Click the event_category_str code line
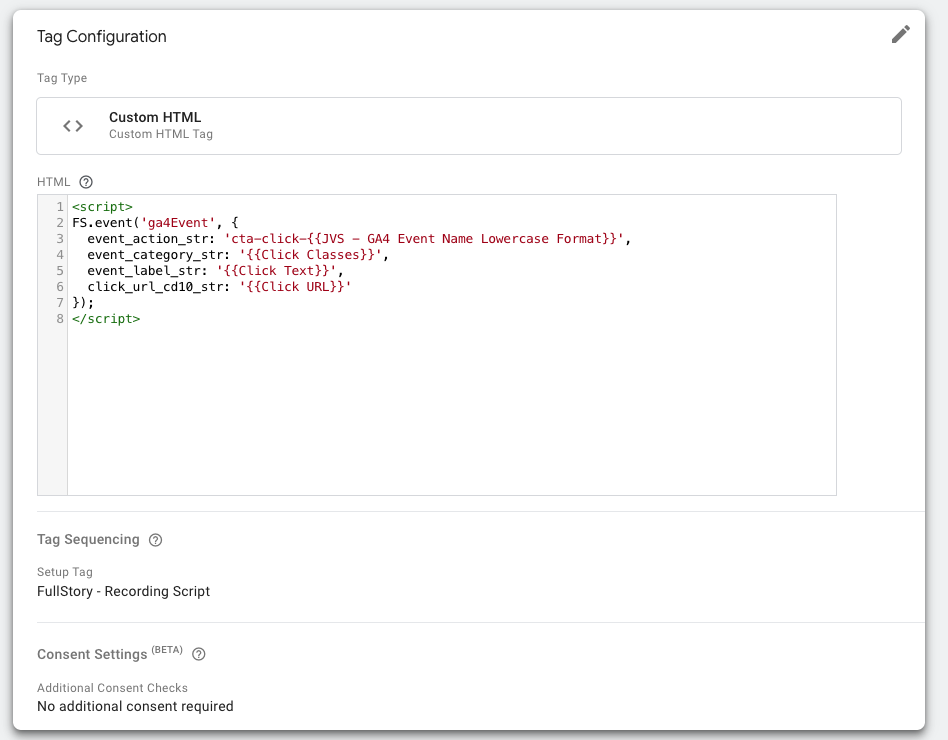948x740 pixels. click(238, 255)
